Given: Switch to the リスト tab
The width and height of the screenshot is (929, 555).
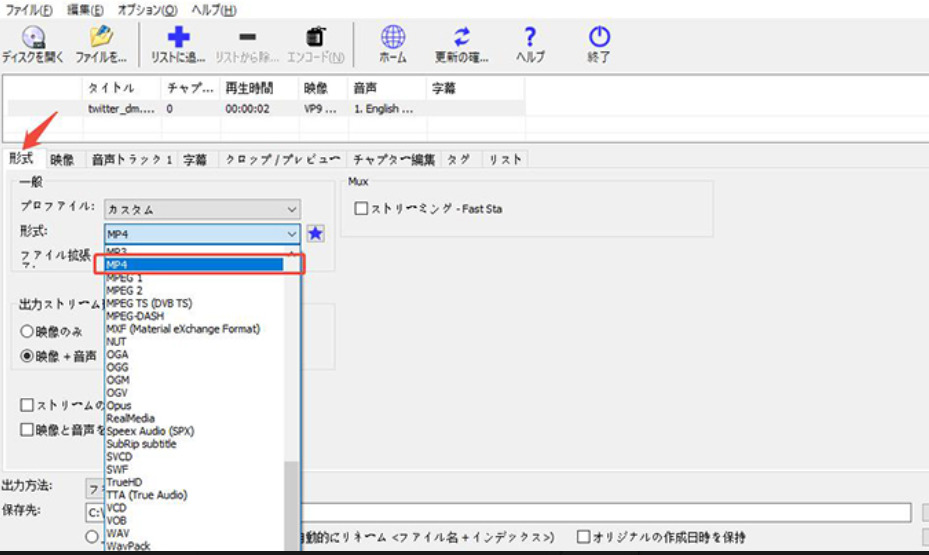Looking at the screenshot, I should point(505,159).
